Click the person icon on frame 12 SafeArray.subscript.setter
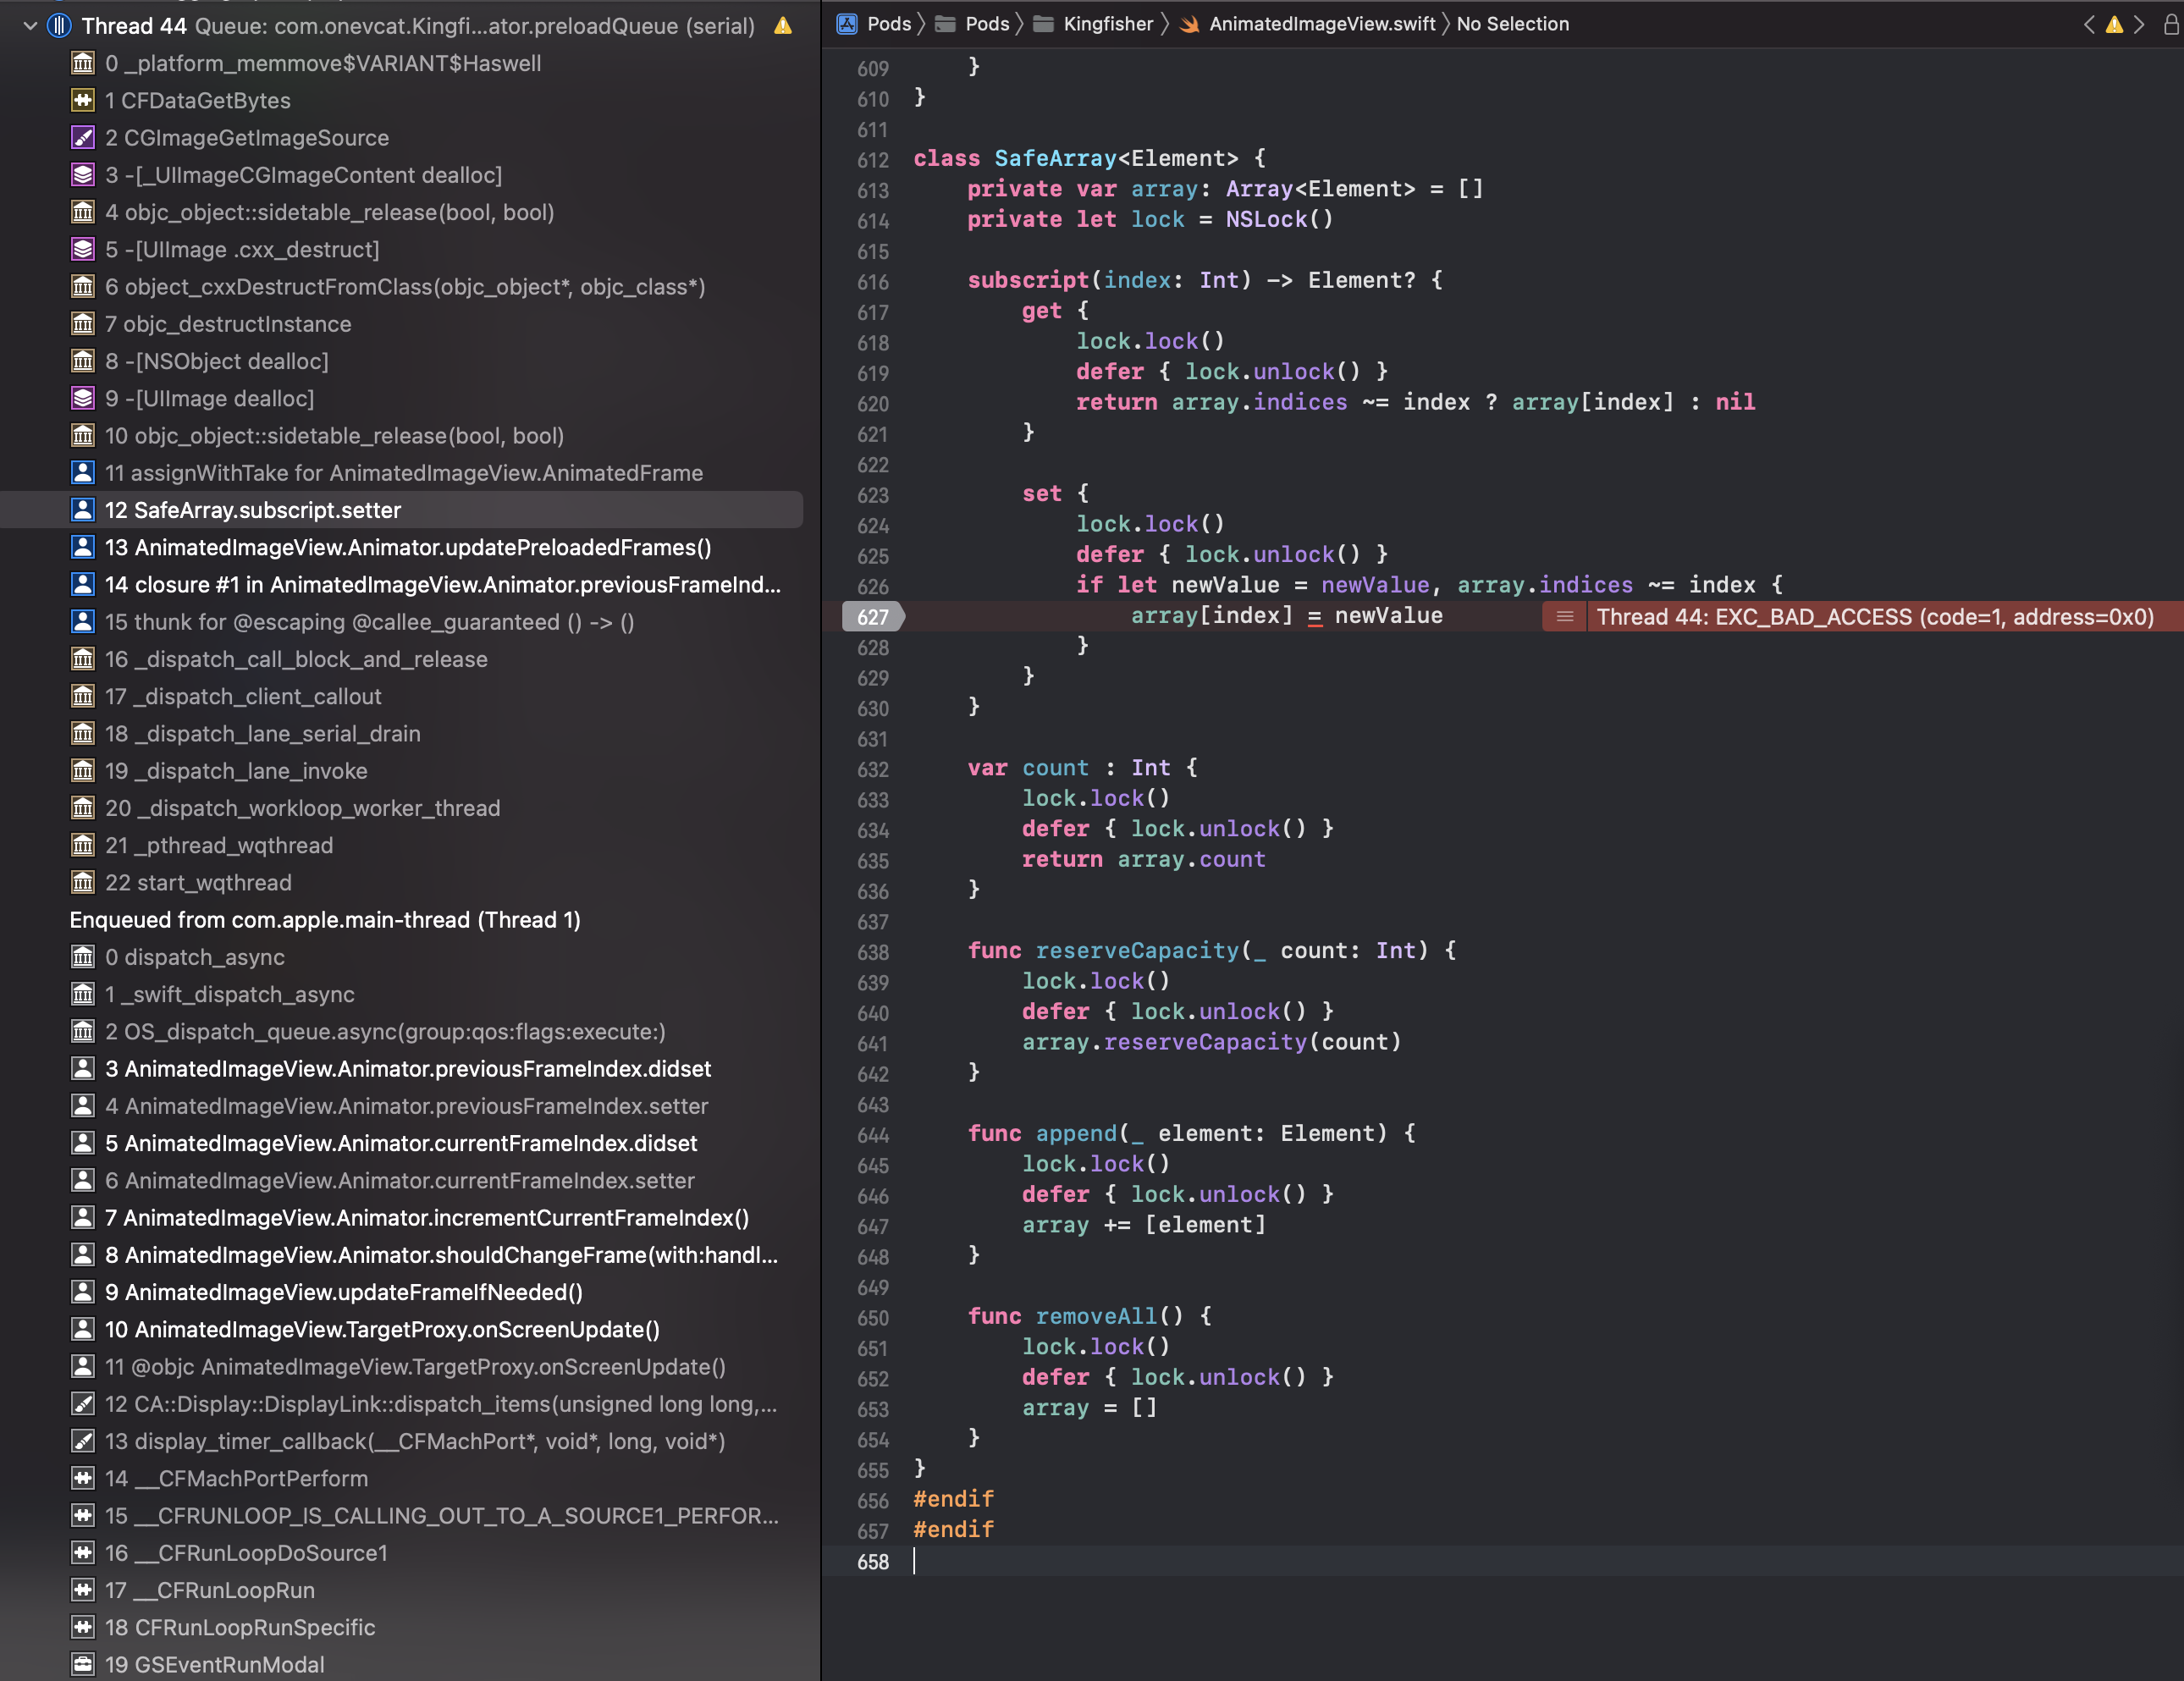Screen dimensions: 2184x1681 [82, 510]
